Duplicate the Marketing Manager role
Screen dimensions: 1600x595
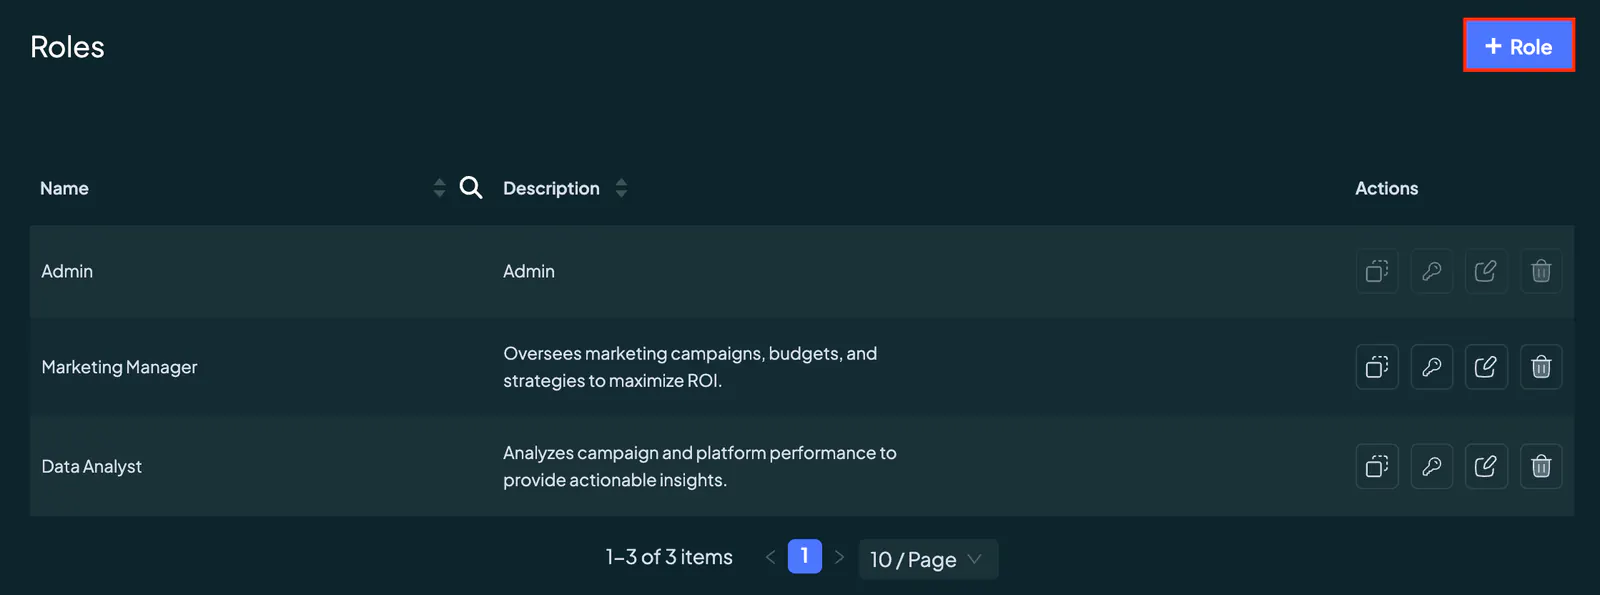tap(1377, 367)
